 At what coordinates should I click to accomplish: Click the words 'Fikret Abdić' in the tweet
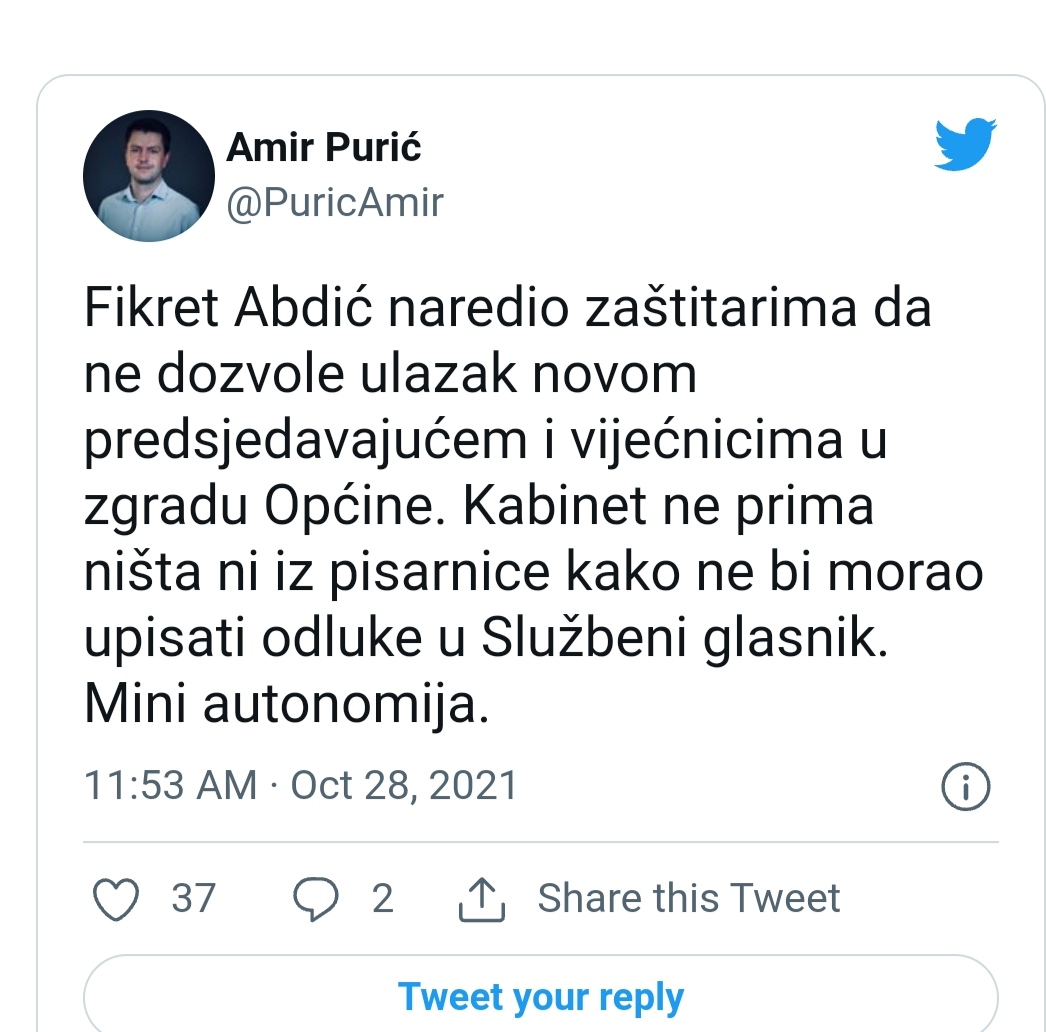pyautogui.click(x=228, y=308)
